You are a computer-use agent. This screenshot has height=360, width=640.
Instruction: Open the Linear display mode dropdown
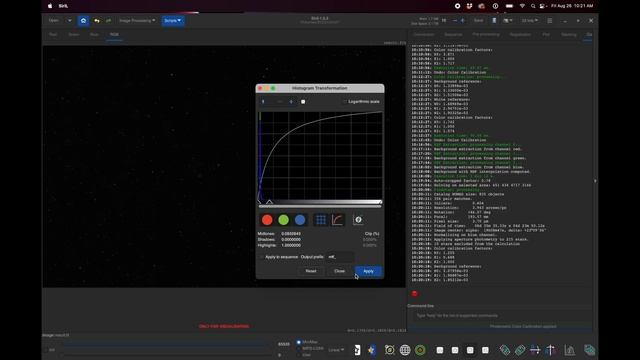[x=336, y=350]
